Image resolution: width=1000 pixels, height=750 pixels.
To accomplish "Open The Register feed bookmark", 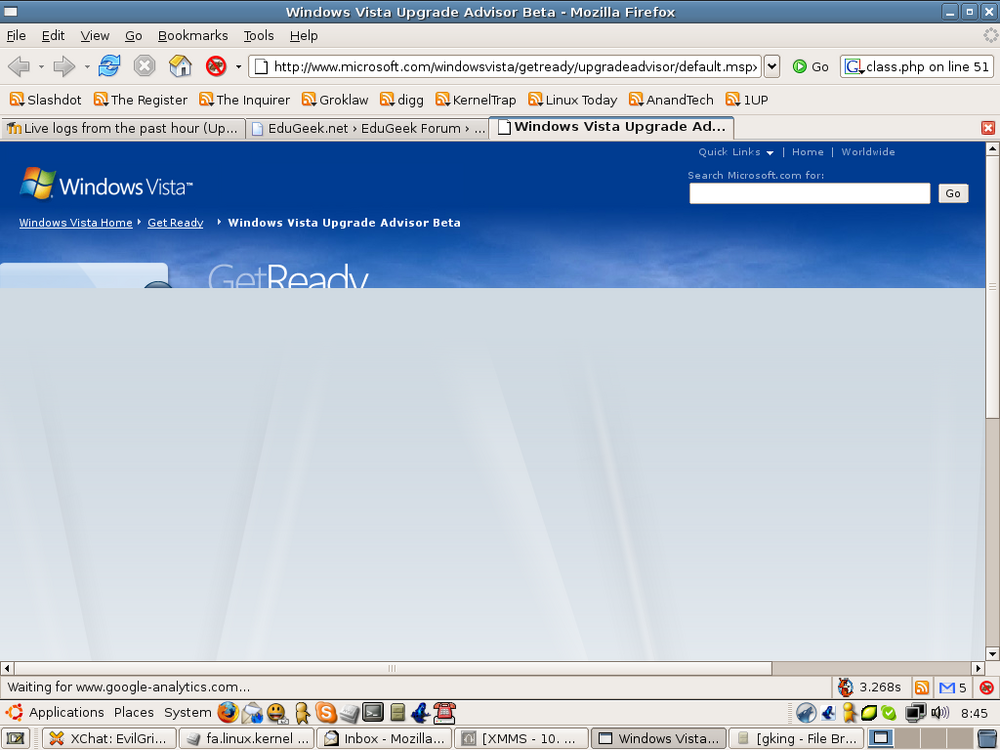I will coord(140,99).
